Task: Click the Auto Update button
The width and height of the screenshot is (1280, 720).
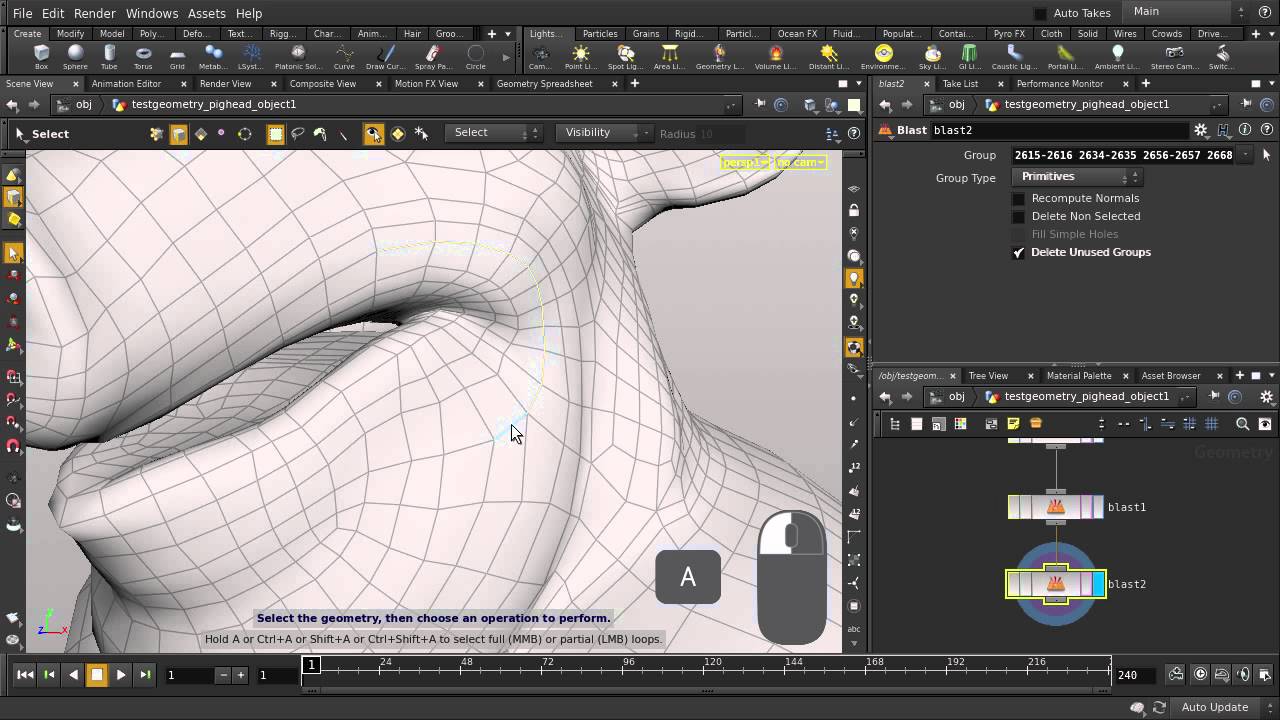Action: pos(1214,707)
